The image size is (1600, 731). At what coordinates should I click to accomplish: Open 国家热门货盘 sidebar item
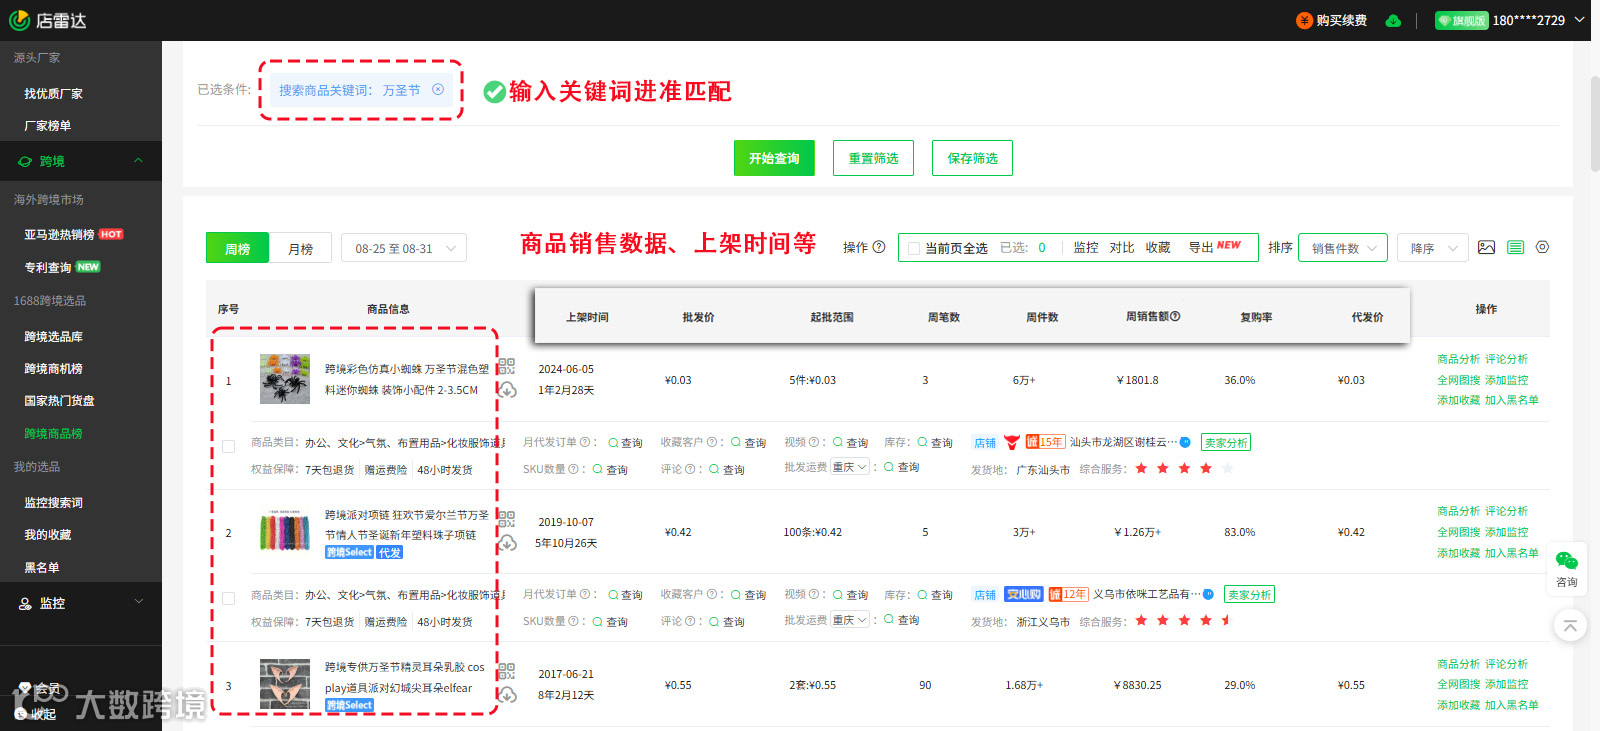point(60,400)
